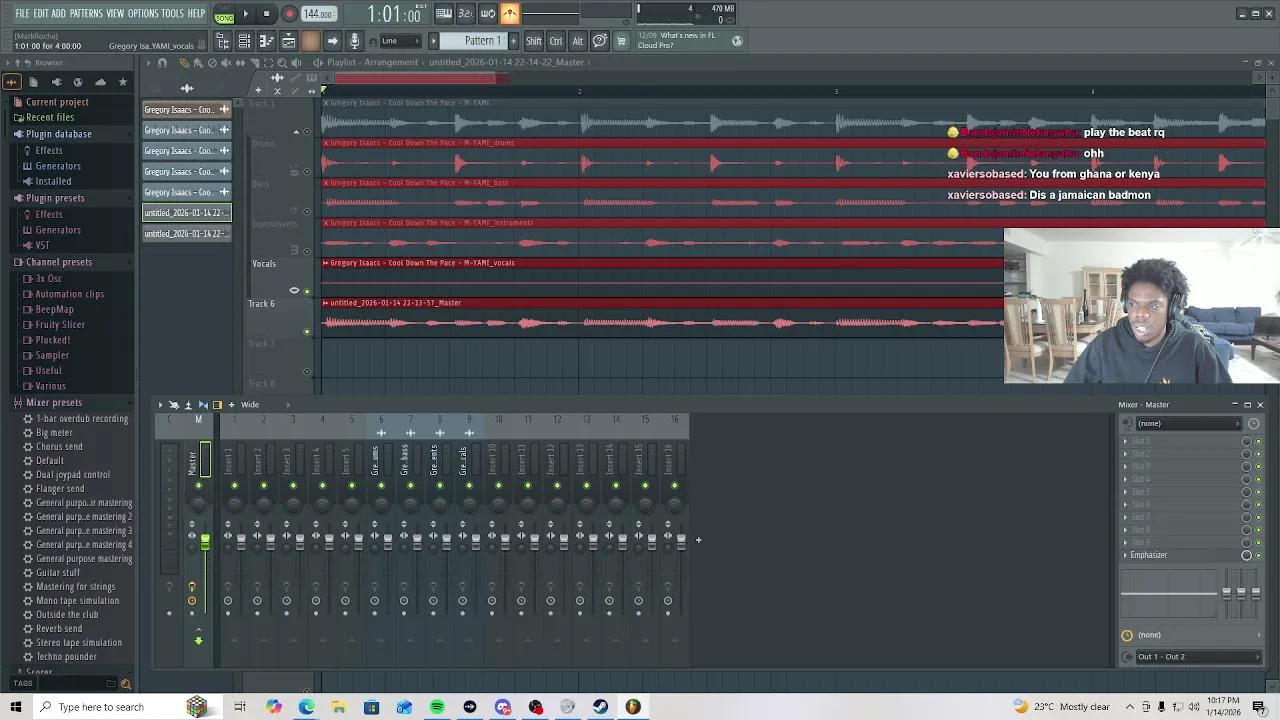Toggle Song/Pattern mode button
Image resolution: width=1280 pixels, height=720 pixels.
click(224, 15)
